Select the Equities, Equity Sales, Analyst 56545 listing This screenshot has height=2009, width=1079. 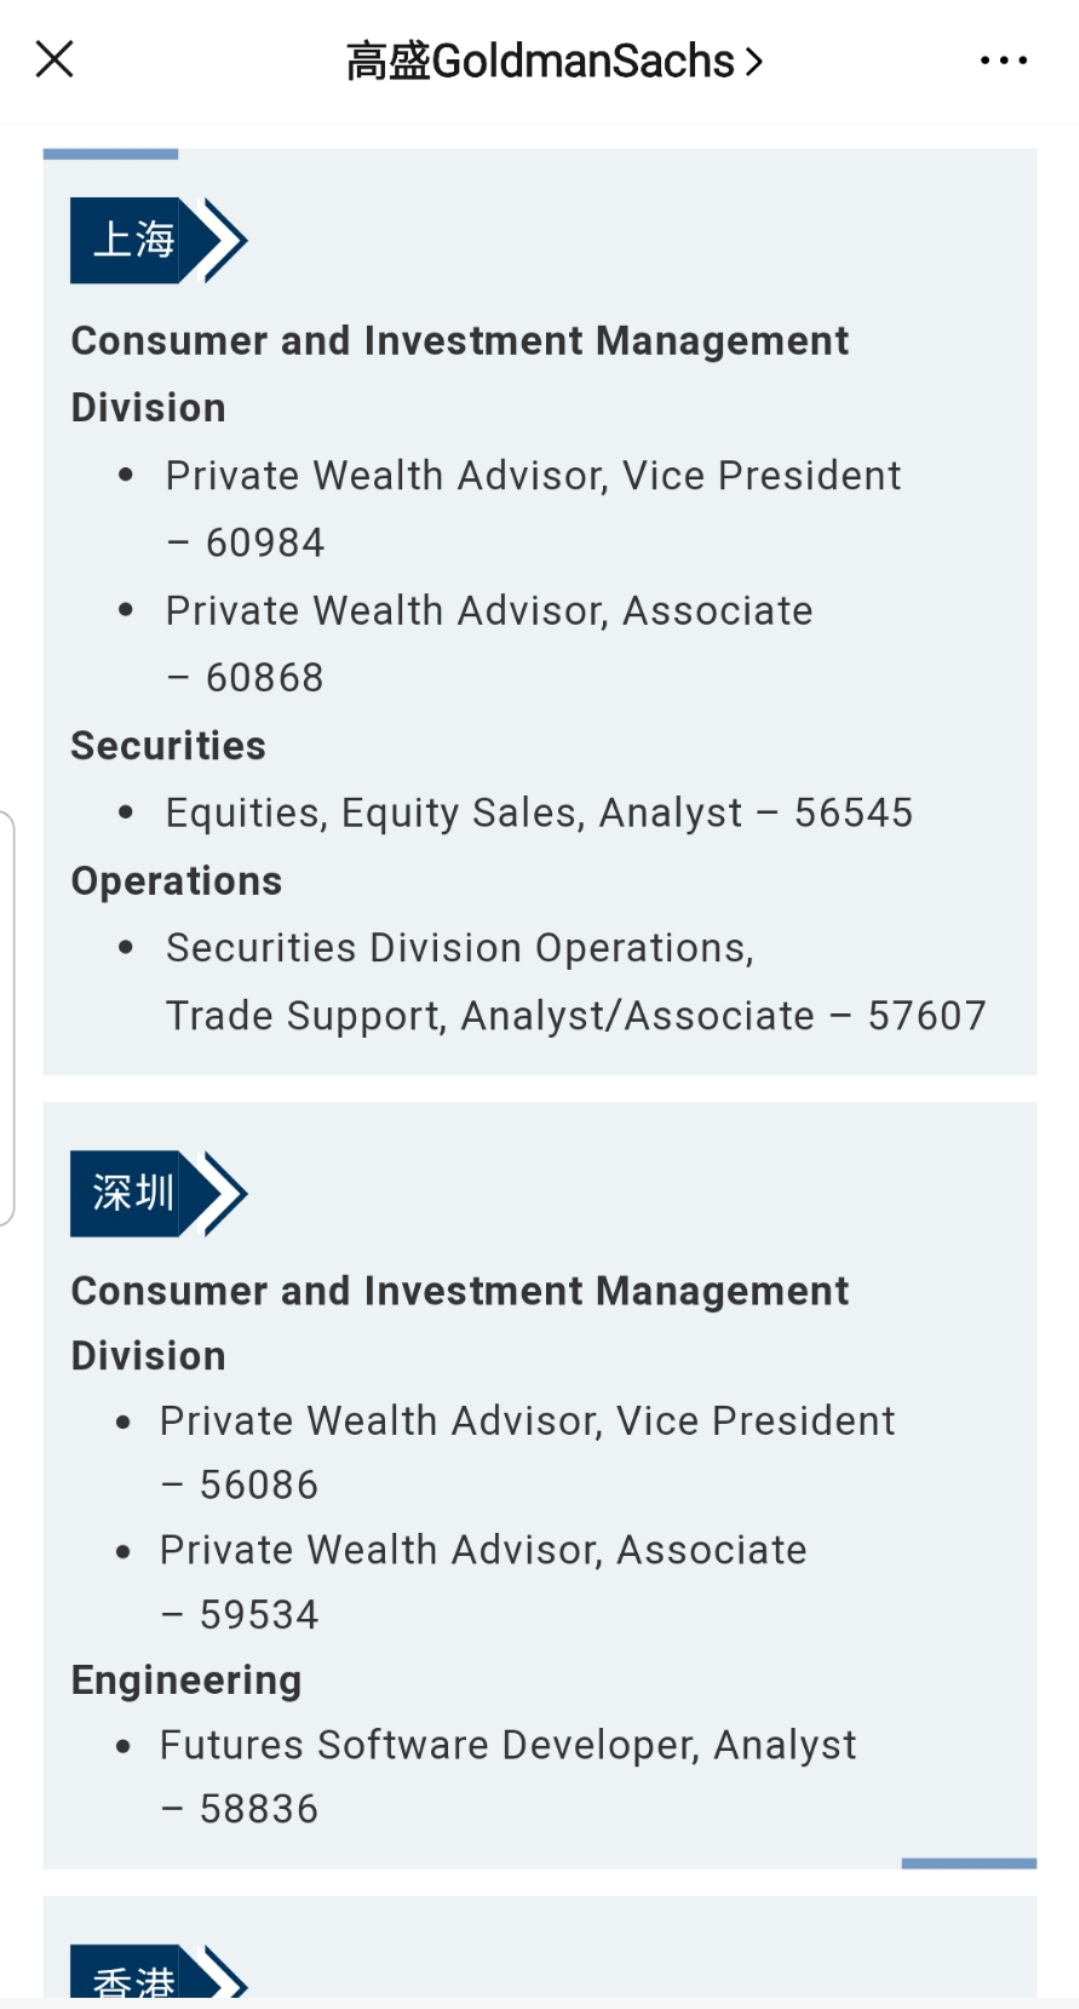539,813
